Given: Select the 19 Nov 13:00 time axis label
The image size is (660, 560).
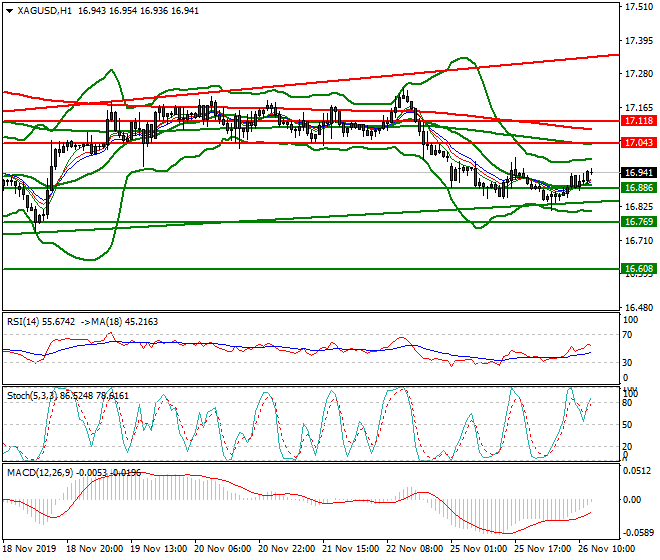Looking at the screenshot, I should [159, 549].
